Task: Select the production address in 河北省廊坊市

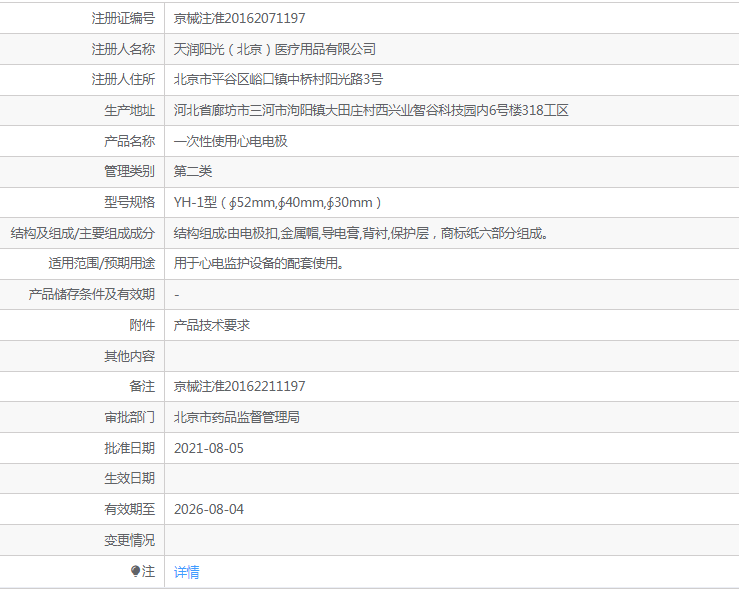Action: 371,111
